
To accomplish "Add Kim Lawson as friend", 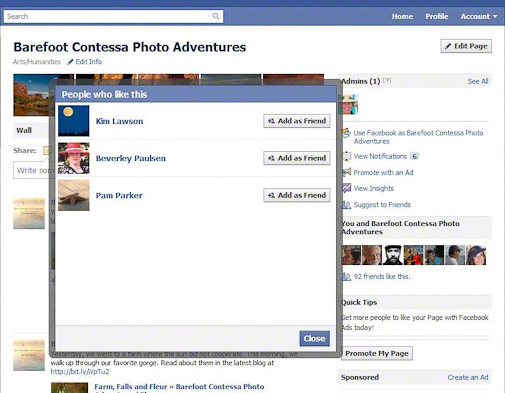I will coord(297,121).
